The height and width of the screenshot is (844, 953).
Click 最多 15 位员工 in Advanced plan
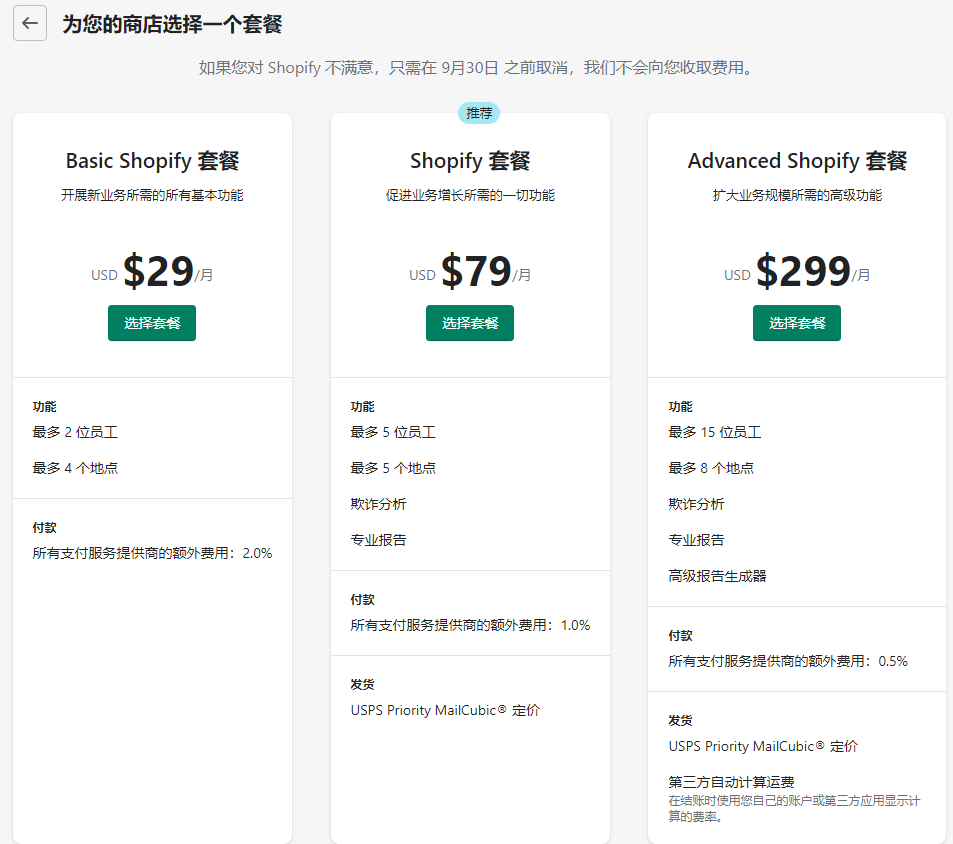coord(715,432)
